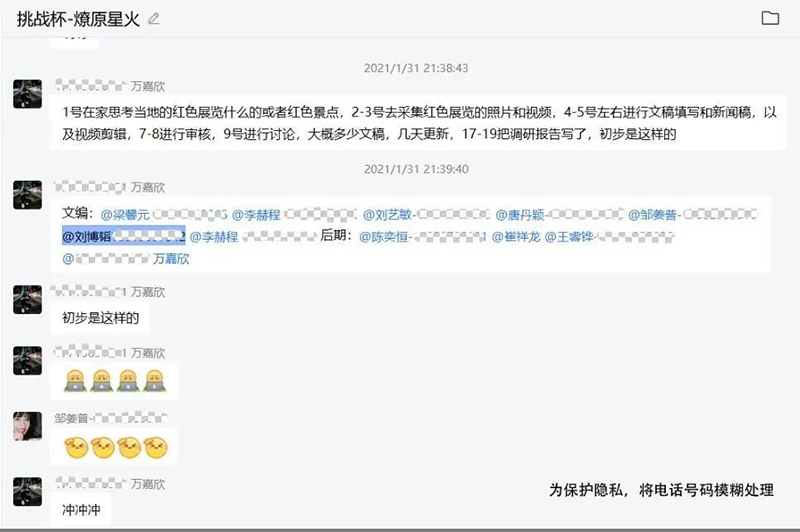Click the @王睿铧 mention link

pos(569,237)
